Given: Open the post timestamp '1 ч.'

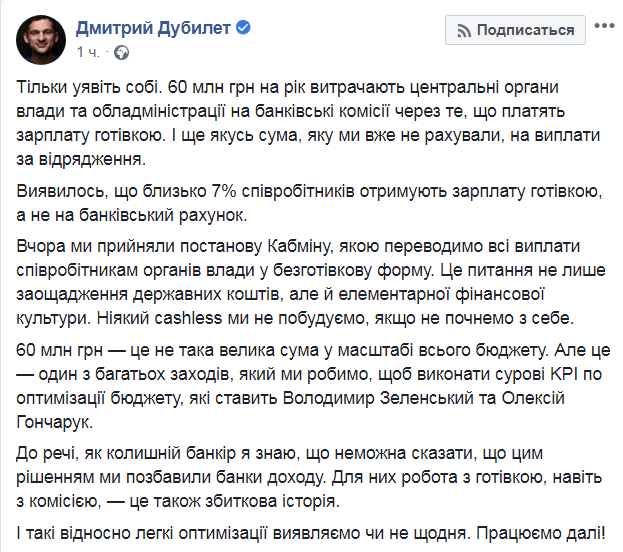Looking at the screenshot, I should (87, 51).
